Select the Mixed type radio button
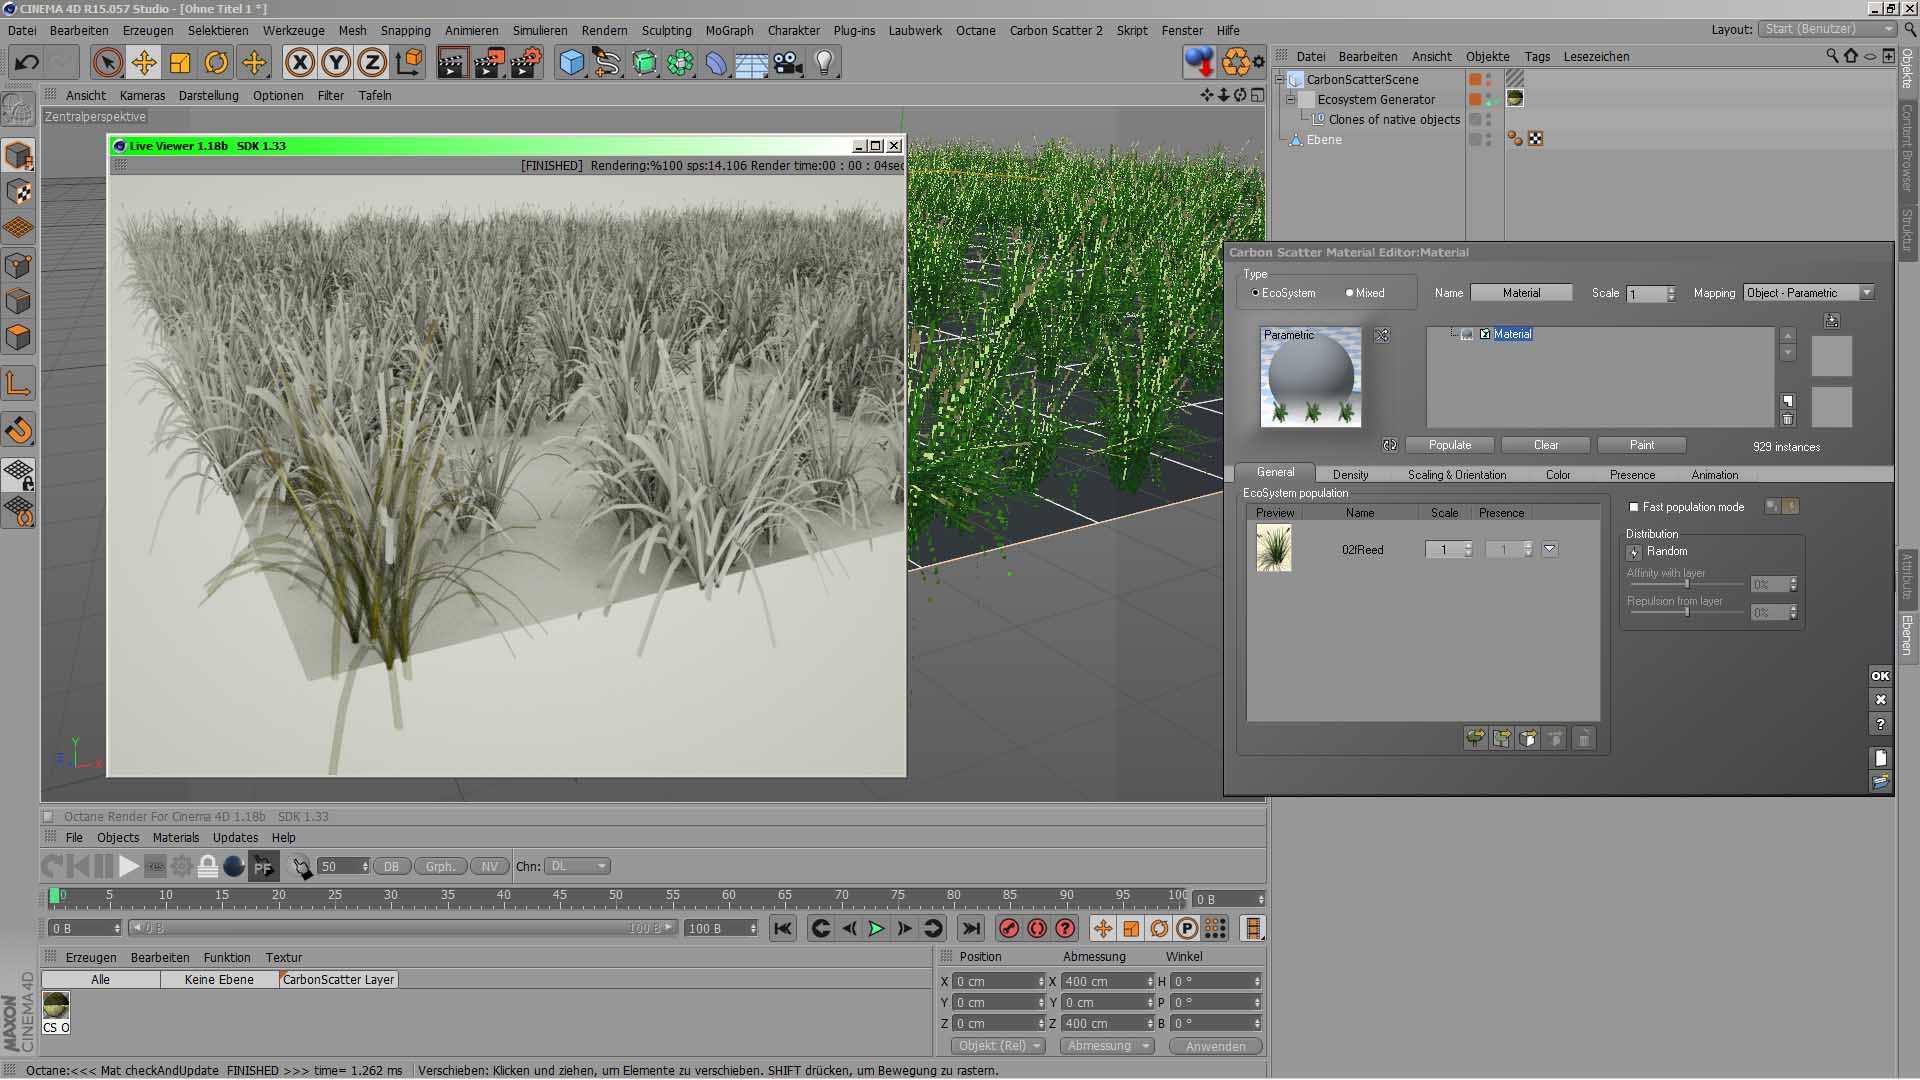The width and height of the screenshot is (1920, 1080). (1349, 293)
